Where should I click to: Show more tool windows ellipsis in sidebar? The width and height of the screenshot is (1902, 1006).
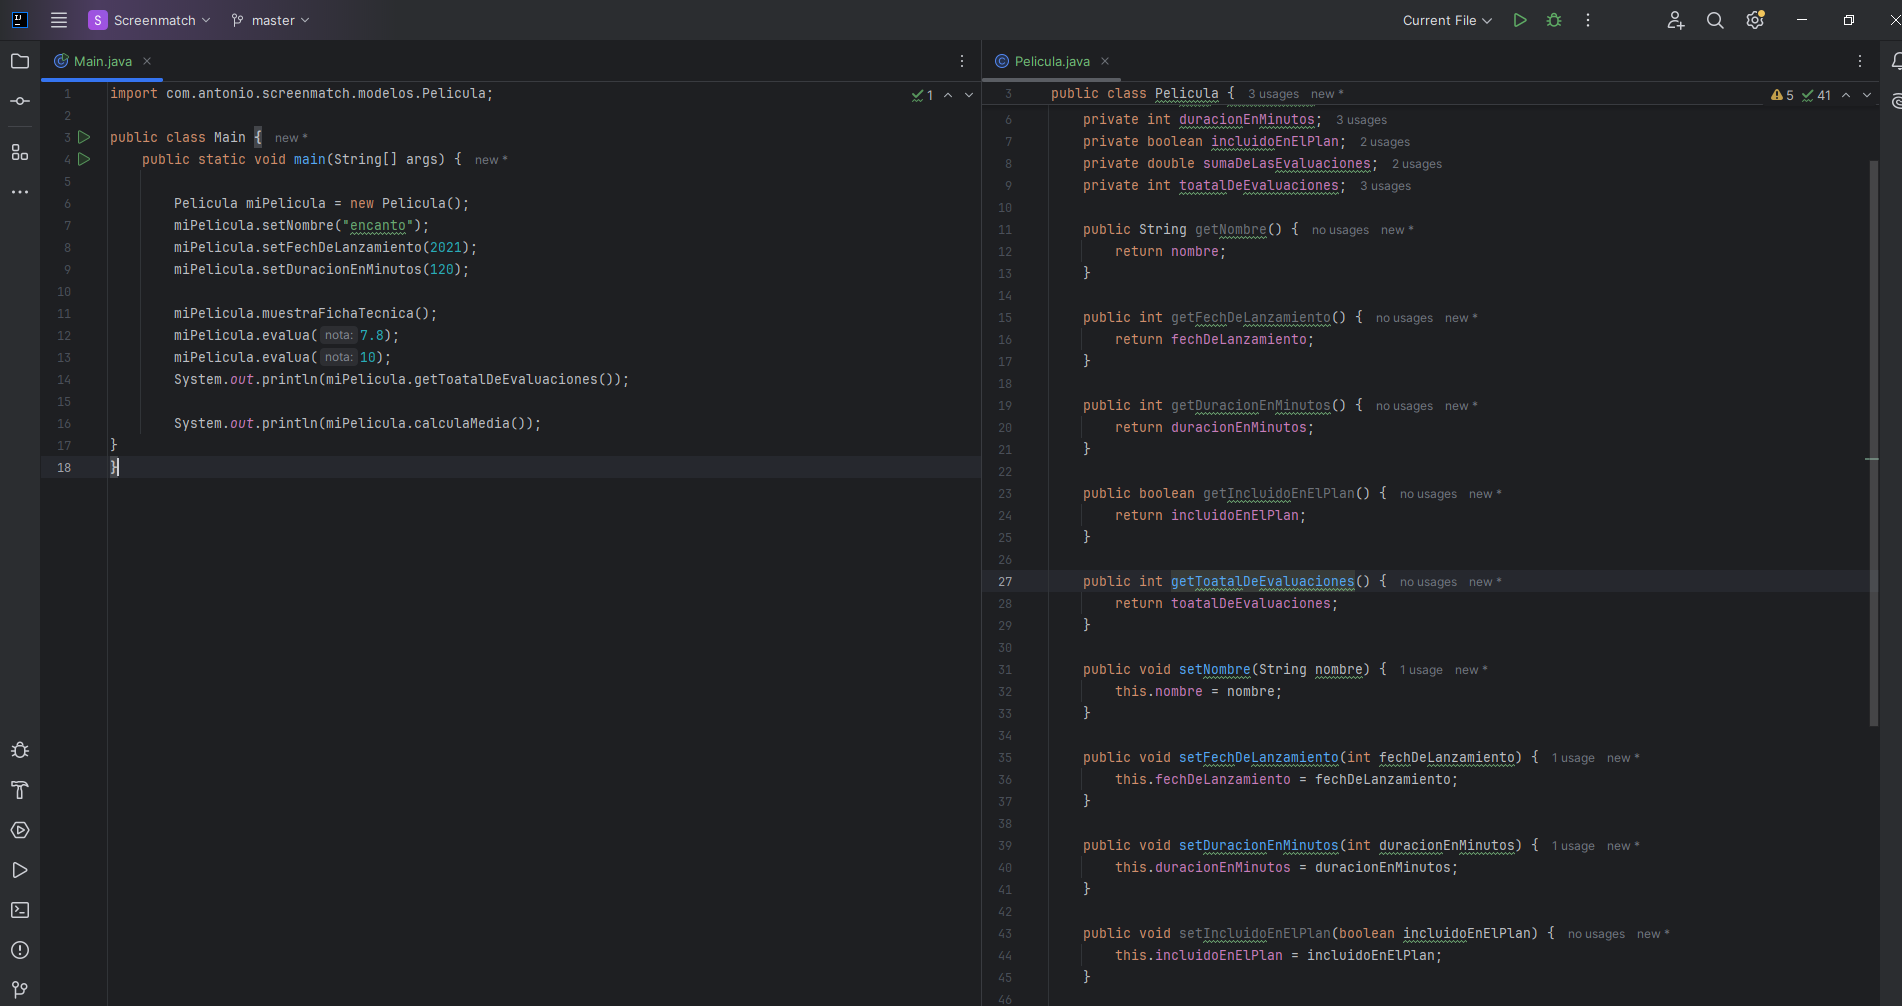click(x=20, y=192)
